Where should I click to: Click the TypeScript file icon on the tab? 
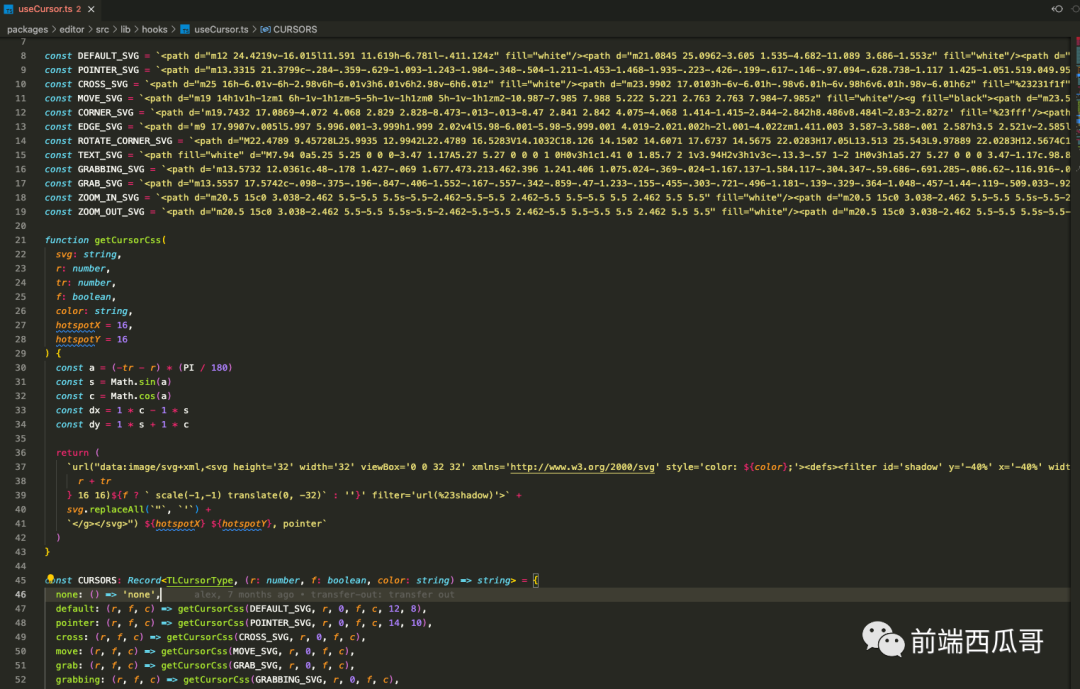[x=9, y=9]
